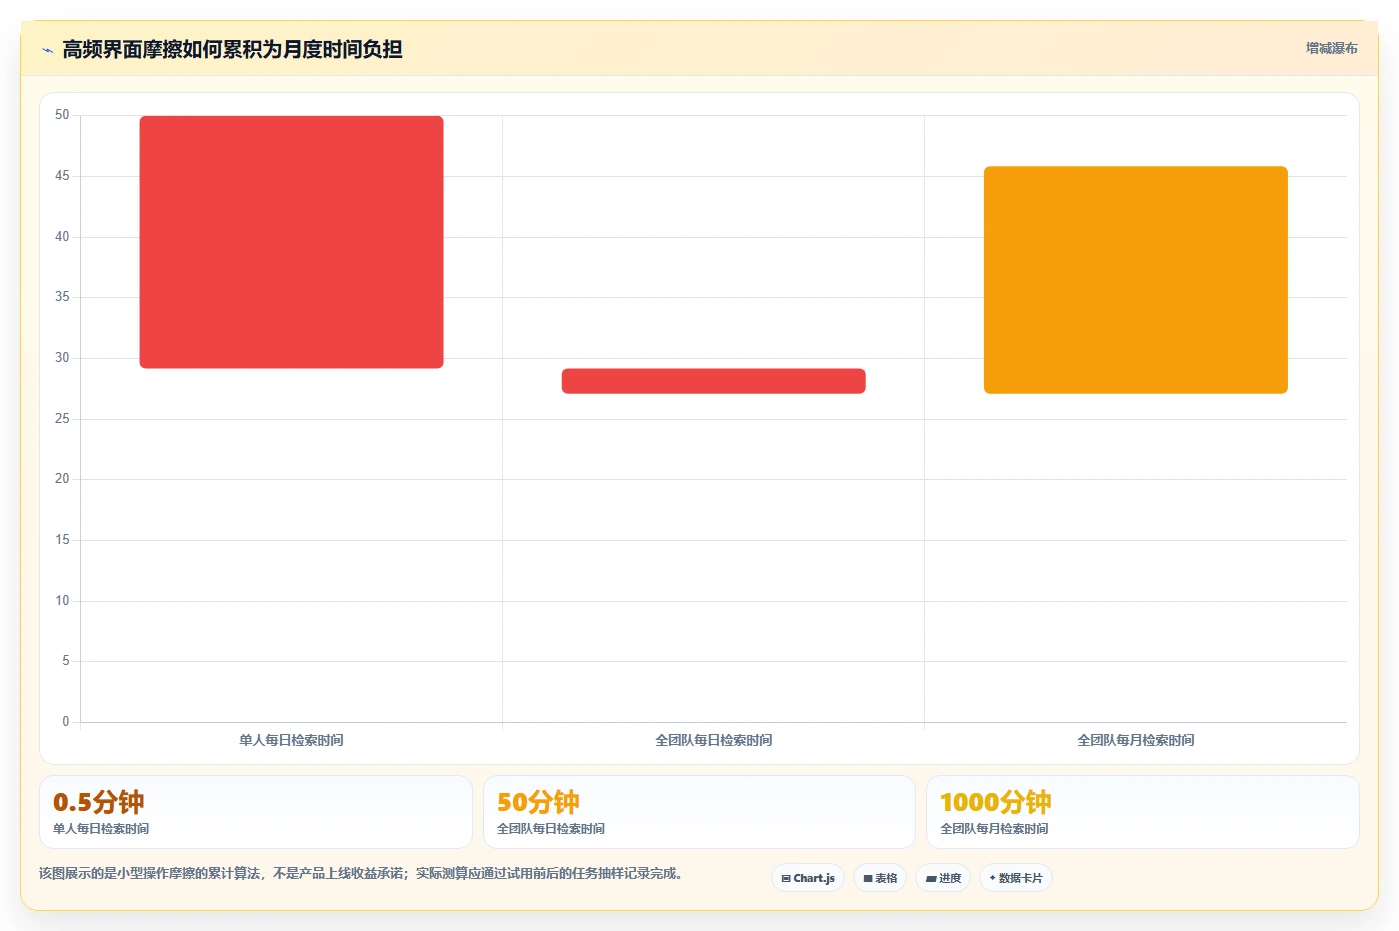Select the 进度 chip
The height and width of the screenshot is (931, 1399).
943,878
